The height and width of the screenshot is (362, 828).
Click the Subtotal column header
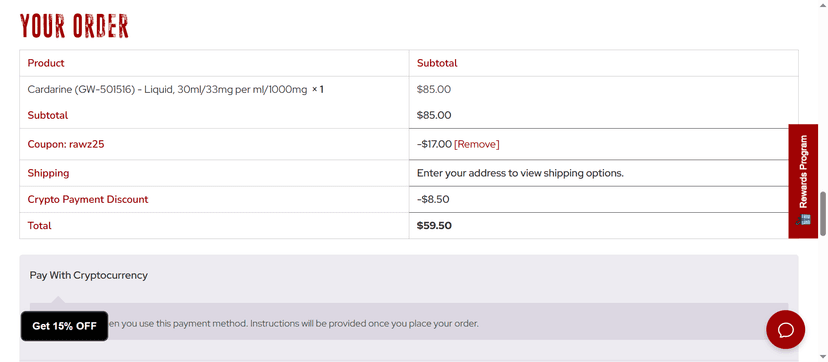[437, 63]
